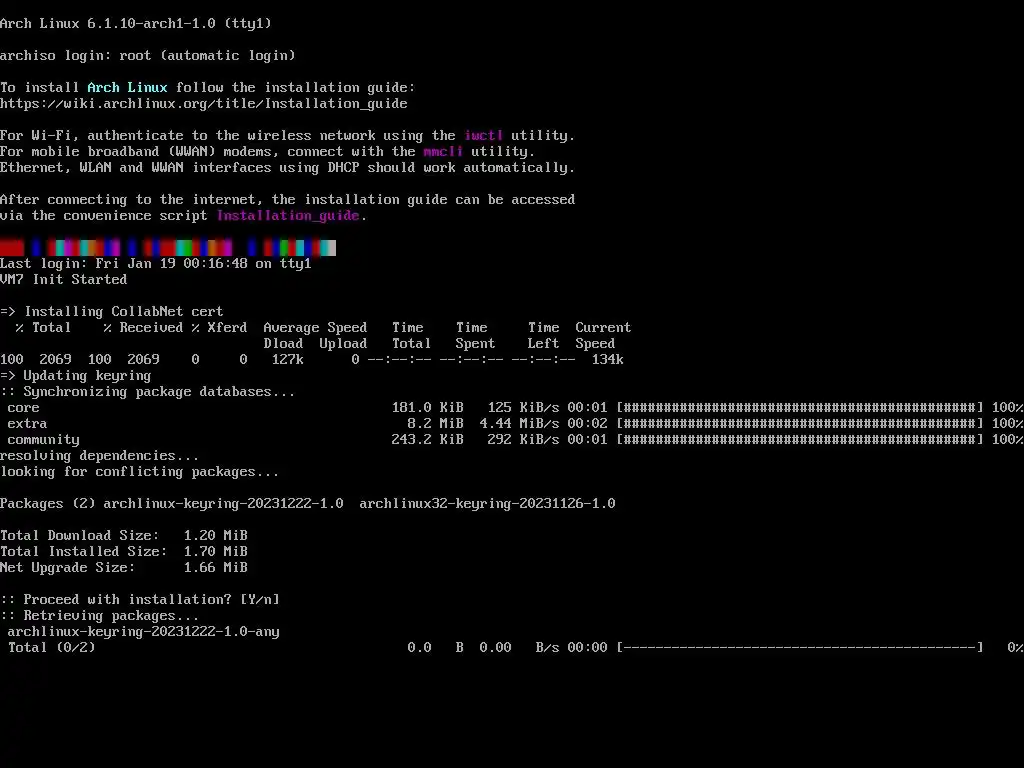This screenshot has height=768, width=1024.
Task: Click archlinux-keyring-20231222-1.0 in Packages line
Action: (223, 504)
